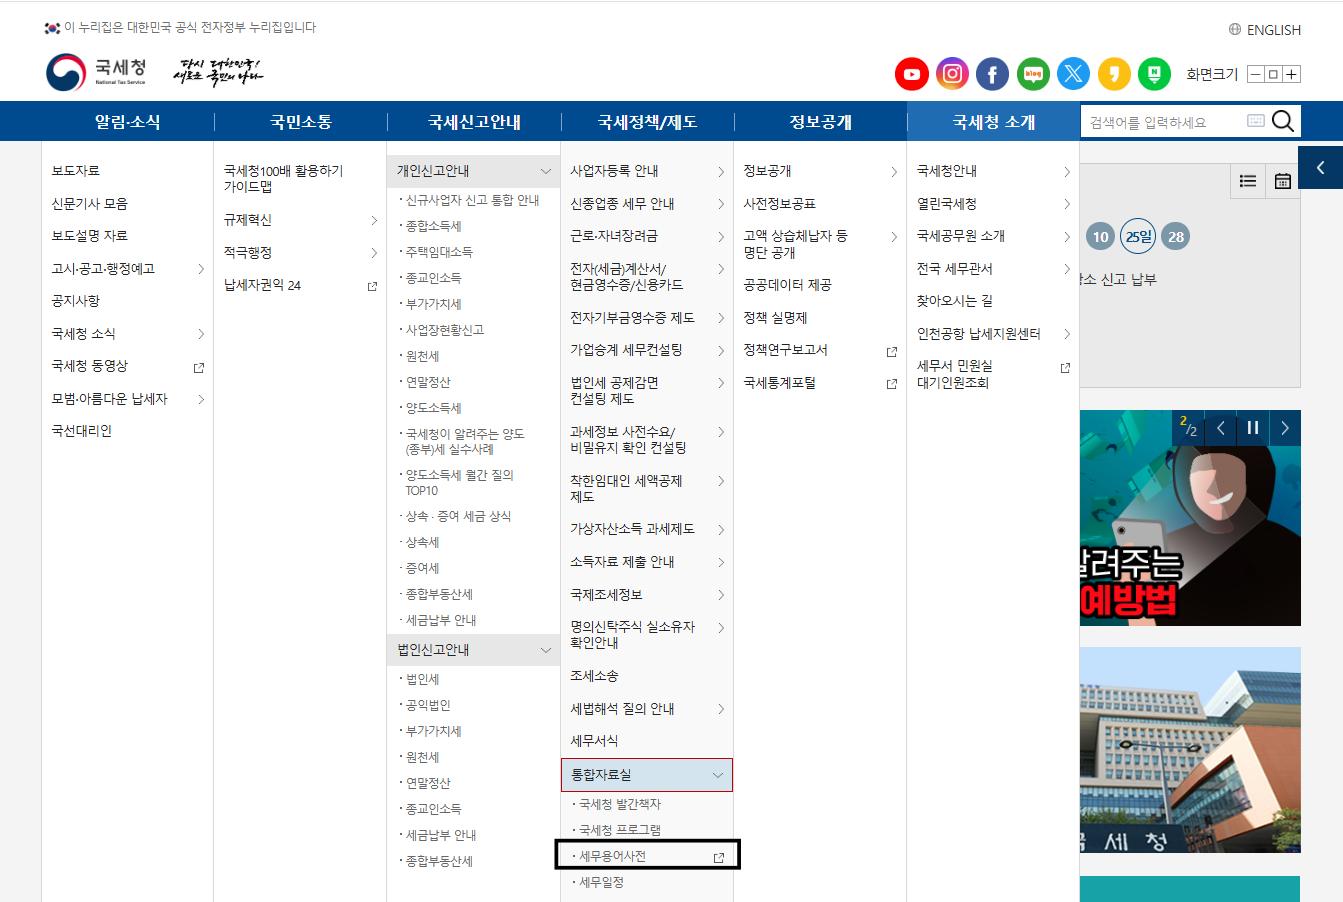
Task: Pause the banner slideshow
Action: pyautogui.click(x=1252, y=428)
